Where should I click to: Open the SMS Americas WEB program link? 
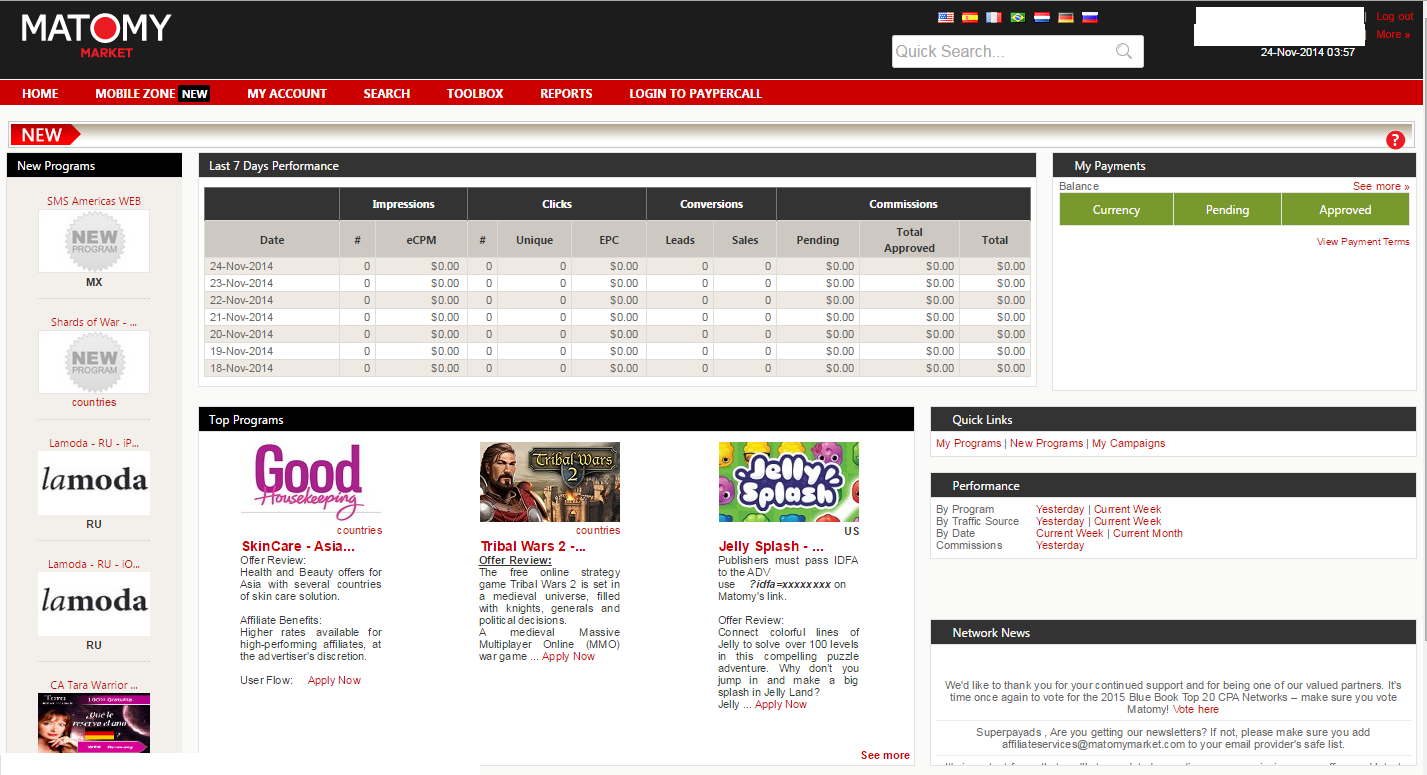tap(94, 201)
